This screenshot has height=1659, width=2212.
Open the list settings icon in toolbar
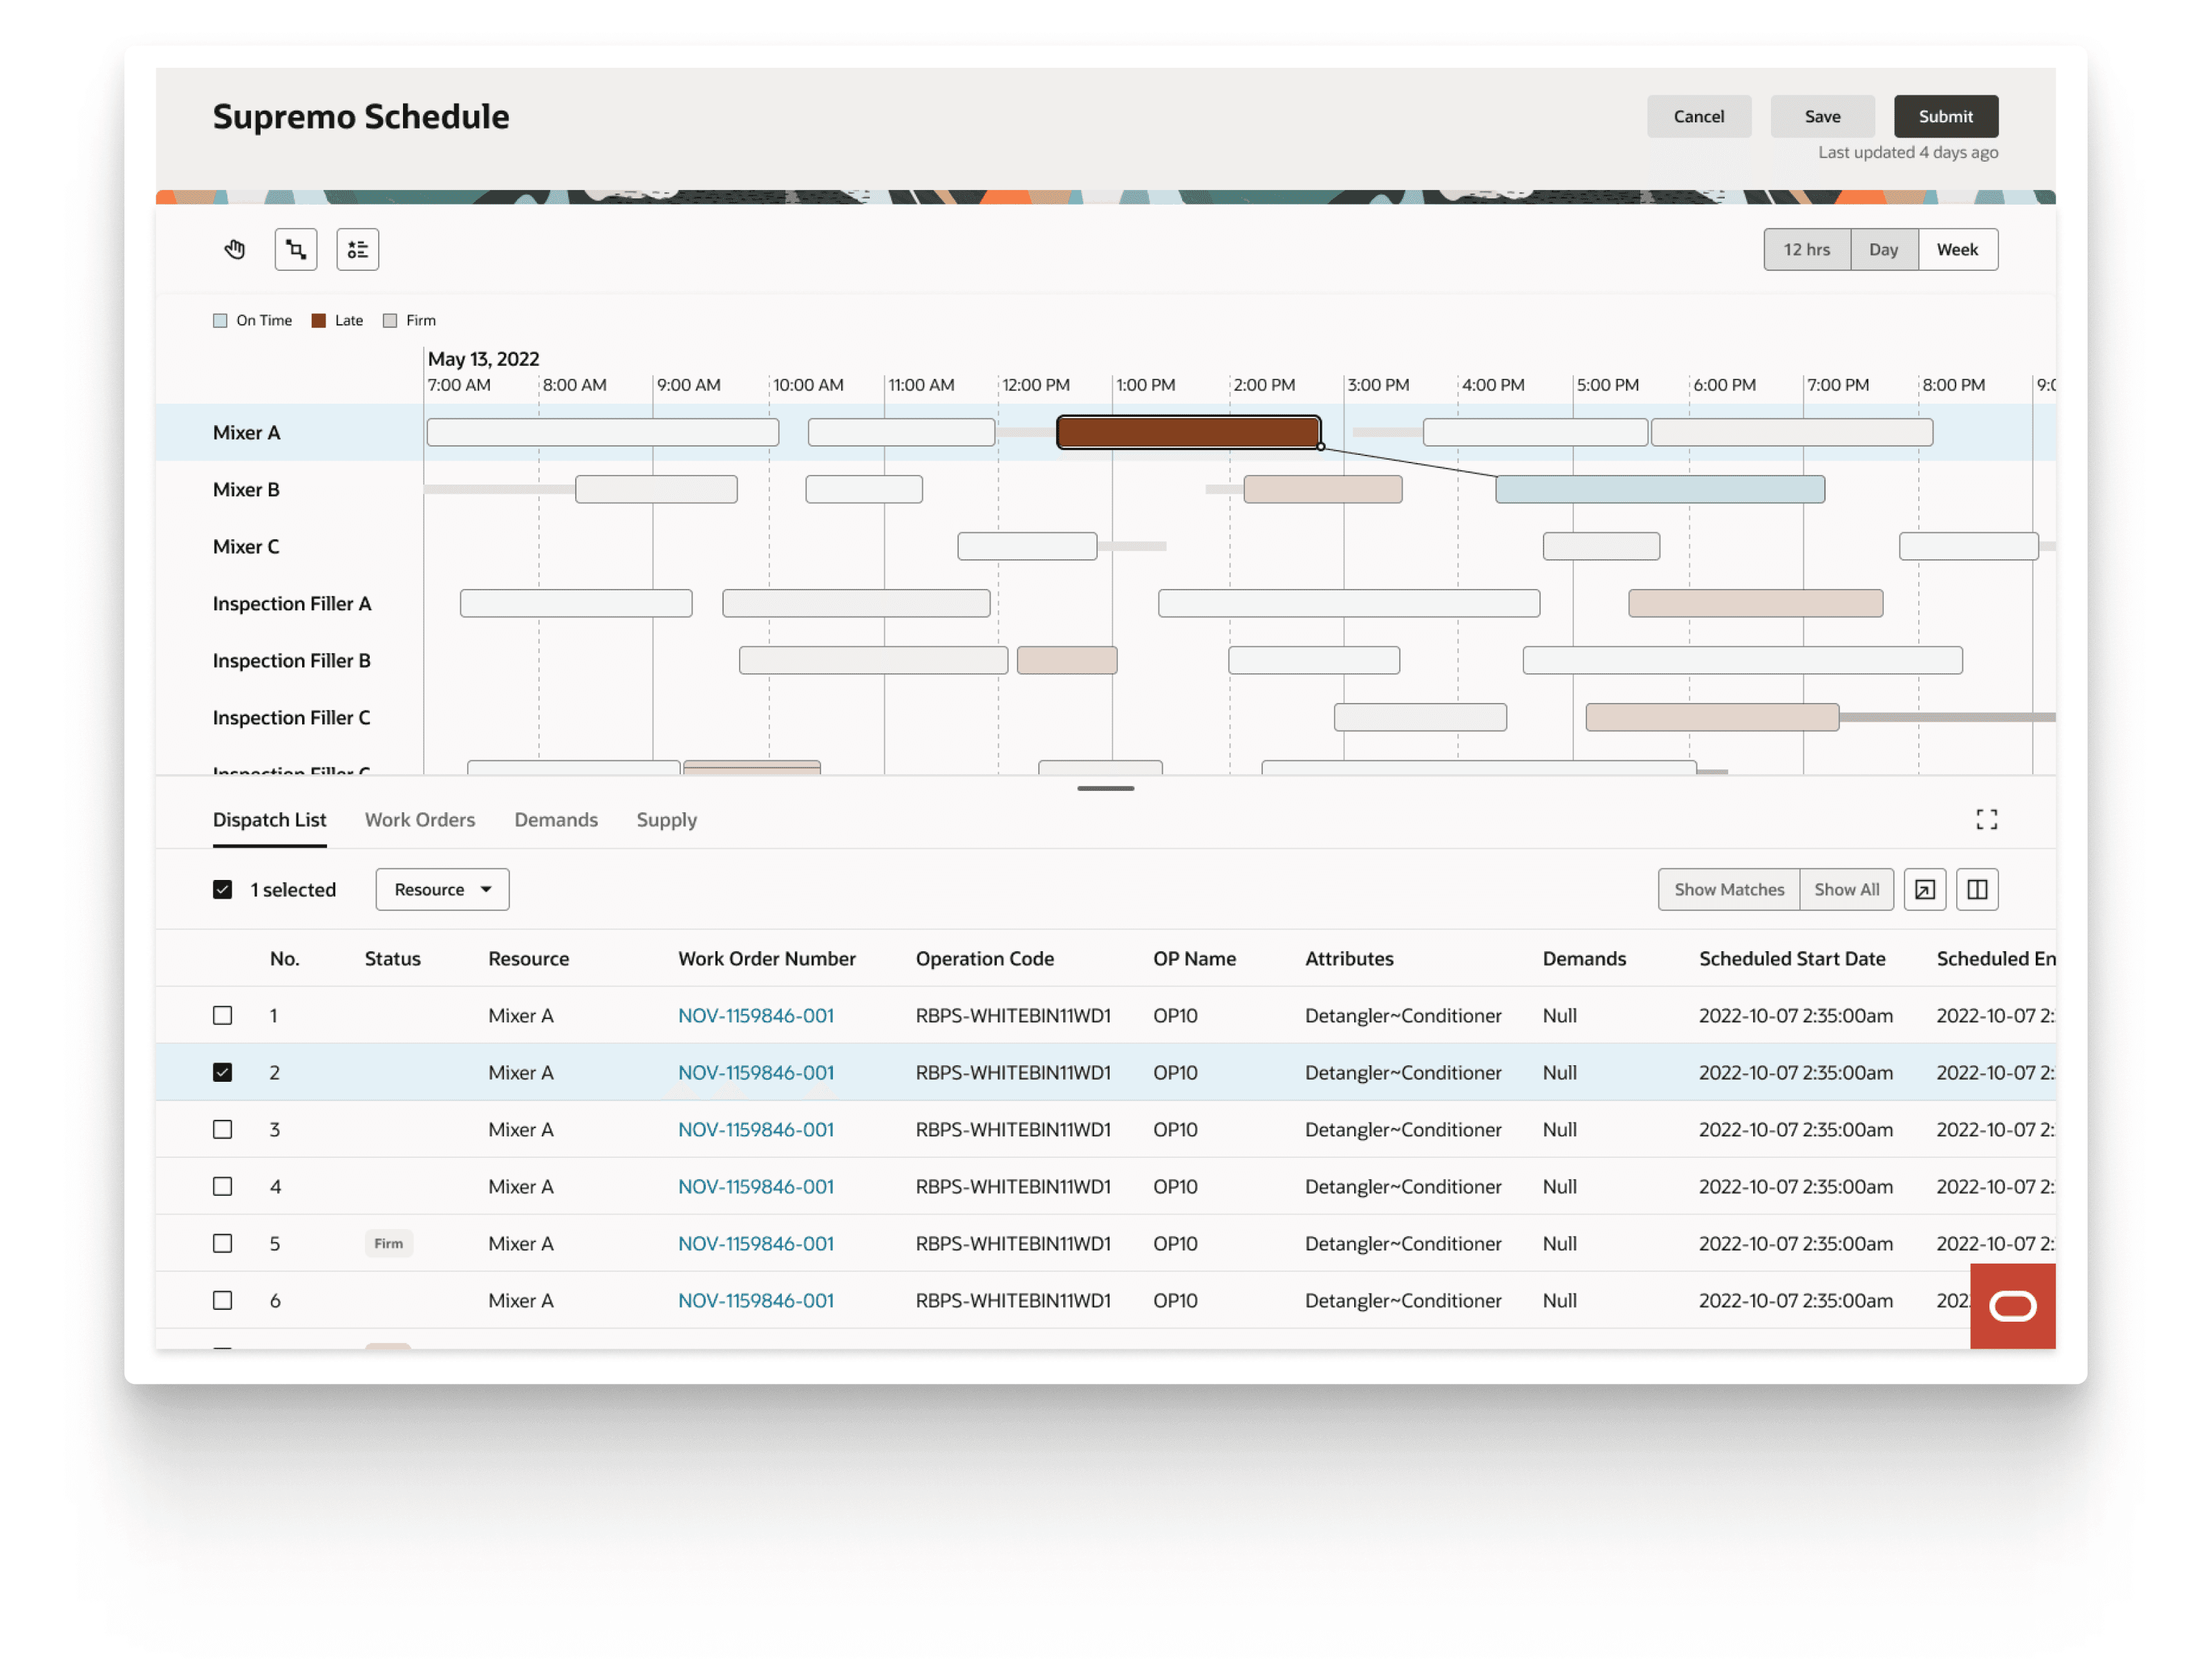coord(358,249)
